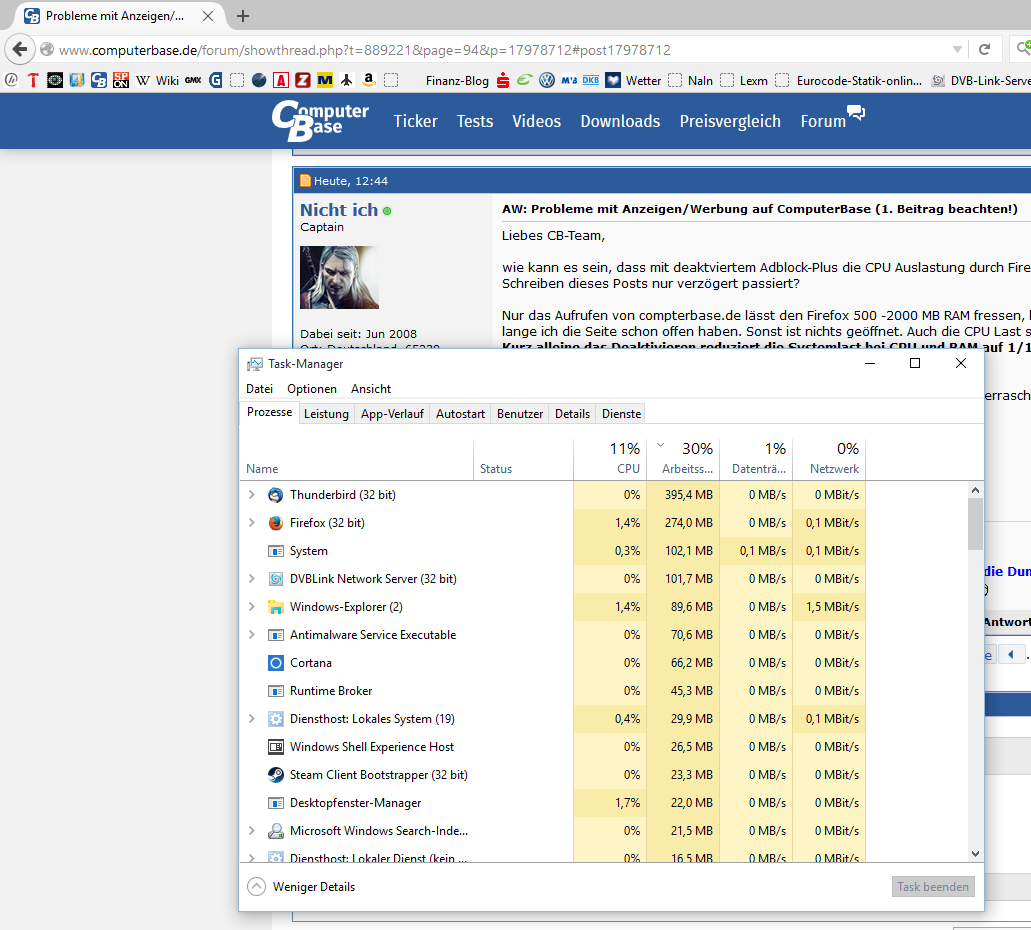Click the Steam Client Bootstrapper icon

[x=276, y=775]
